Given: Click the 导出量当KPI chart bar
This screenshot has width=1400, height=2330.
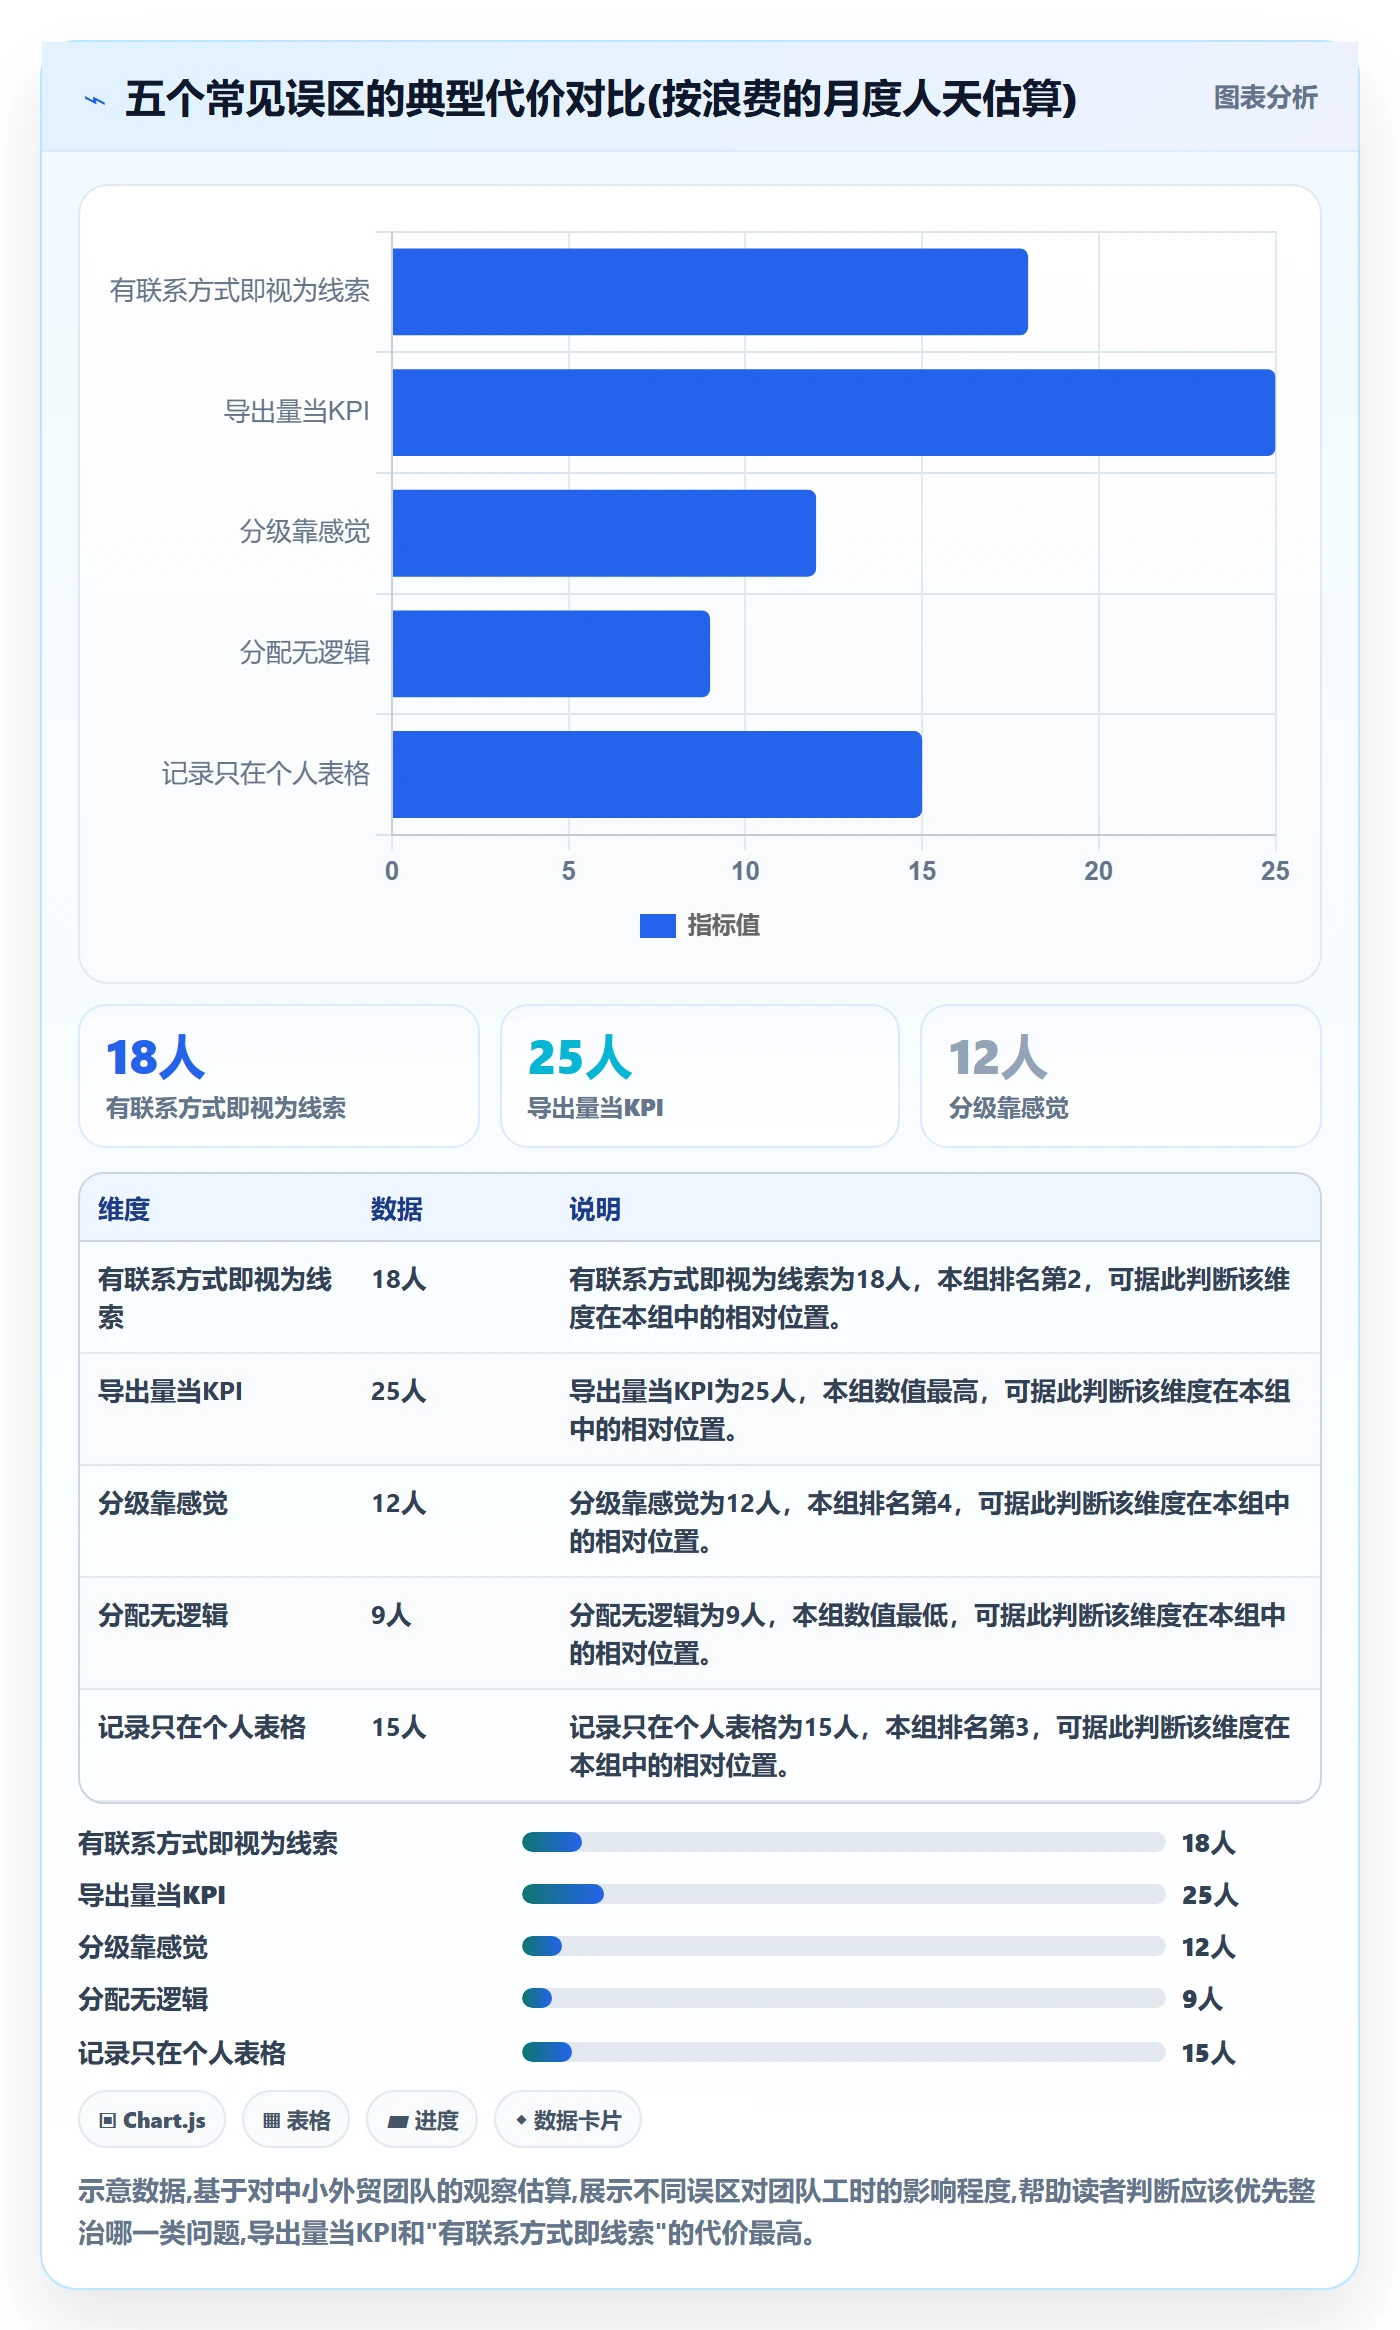Looking at the screenshot, I should coord(834,412).
